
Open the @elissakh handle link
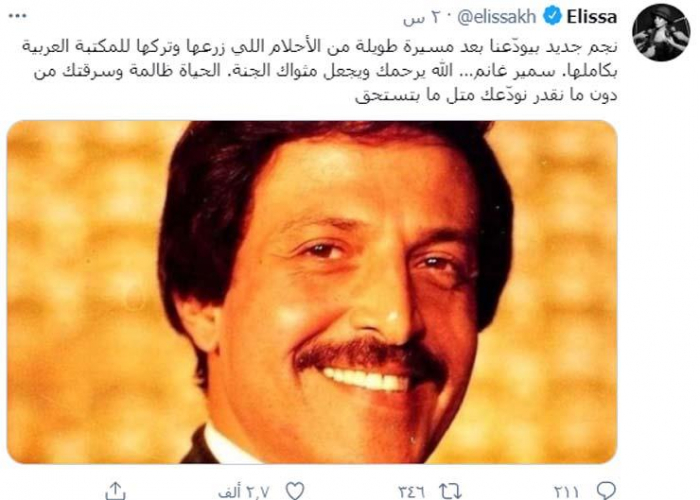pos(496,17)
